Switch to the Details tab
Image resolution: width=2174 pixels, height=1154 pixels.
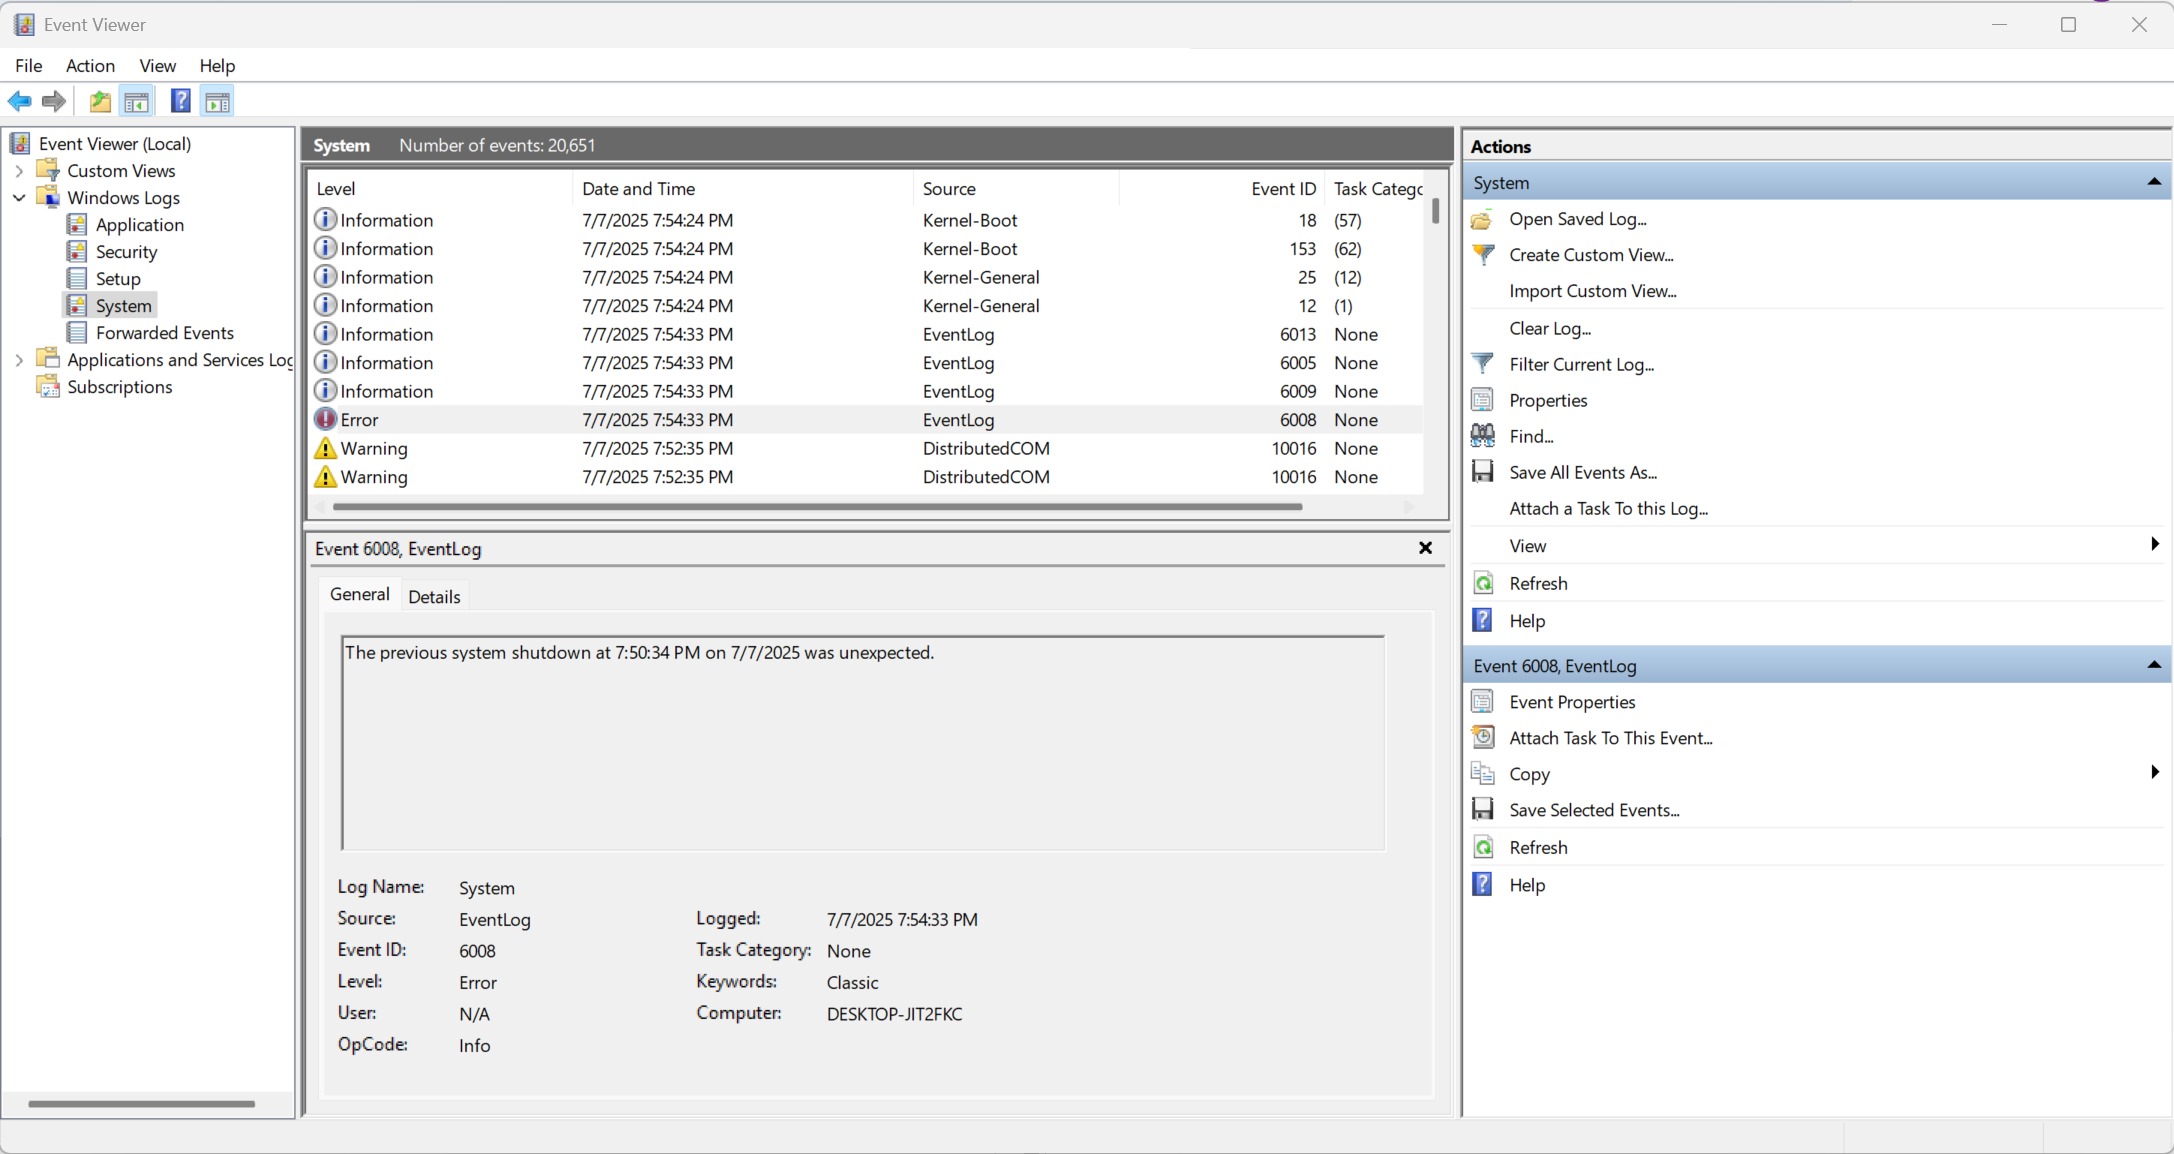434,597
